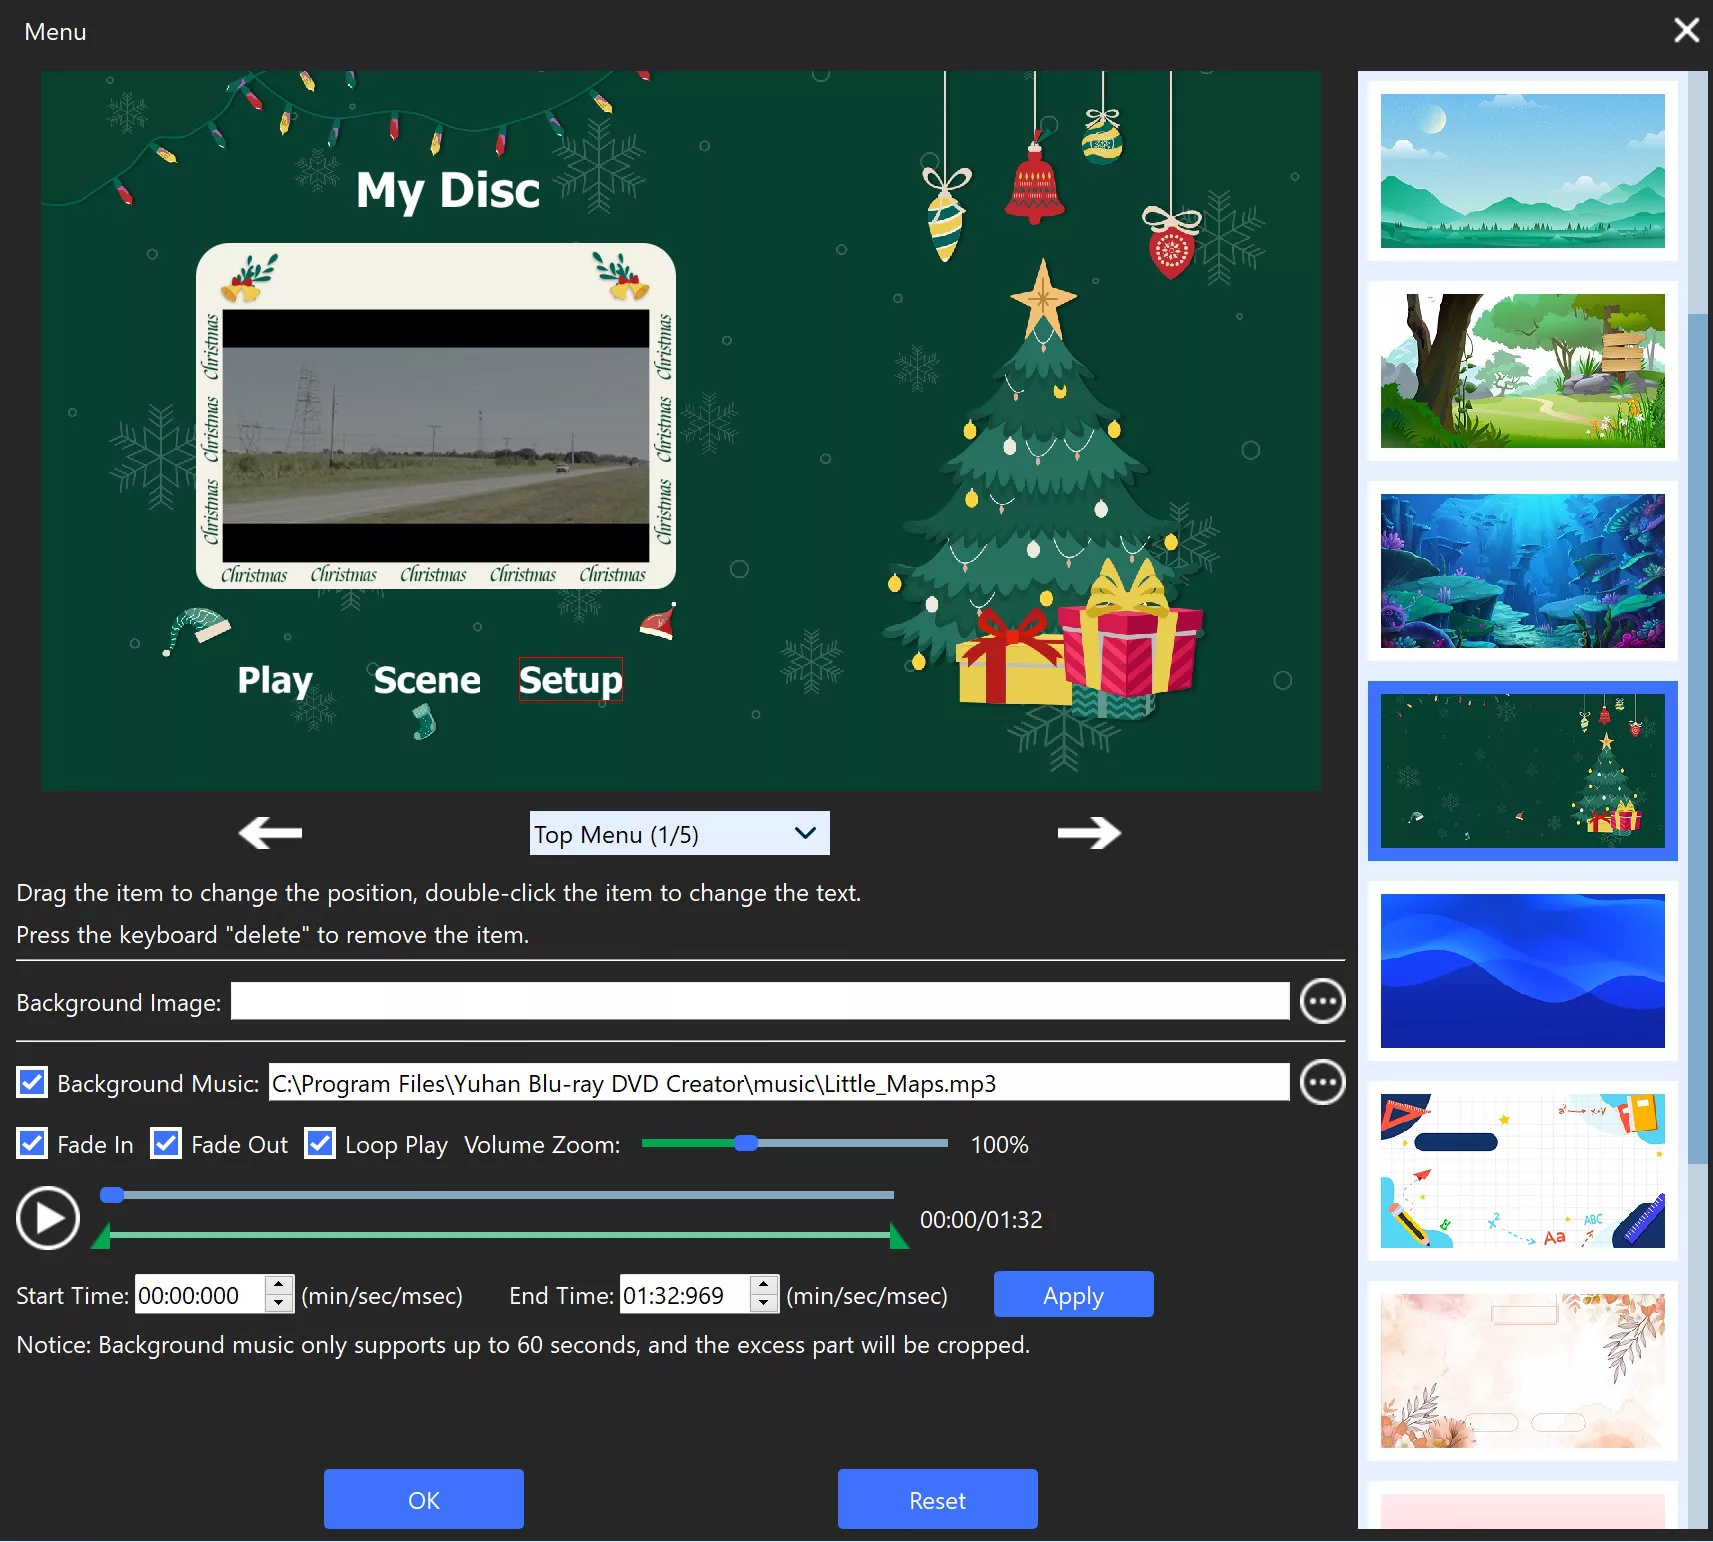This screenshot has height=1542, width=1713.
Task: Select the green end trim marker
Action: pos(898,1238)
